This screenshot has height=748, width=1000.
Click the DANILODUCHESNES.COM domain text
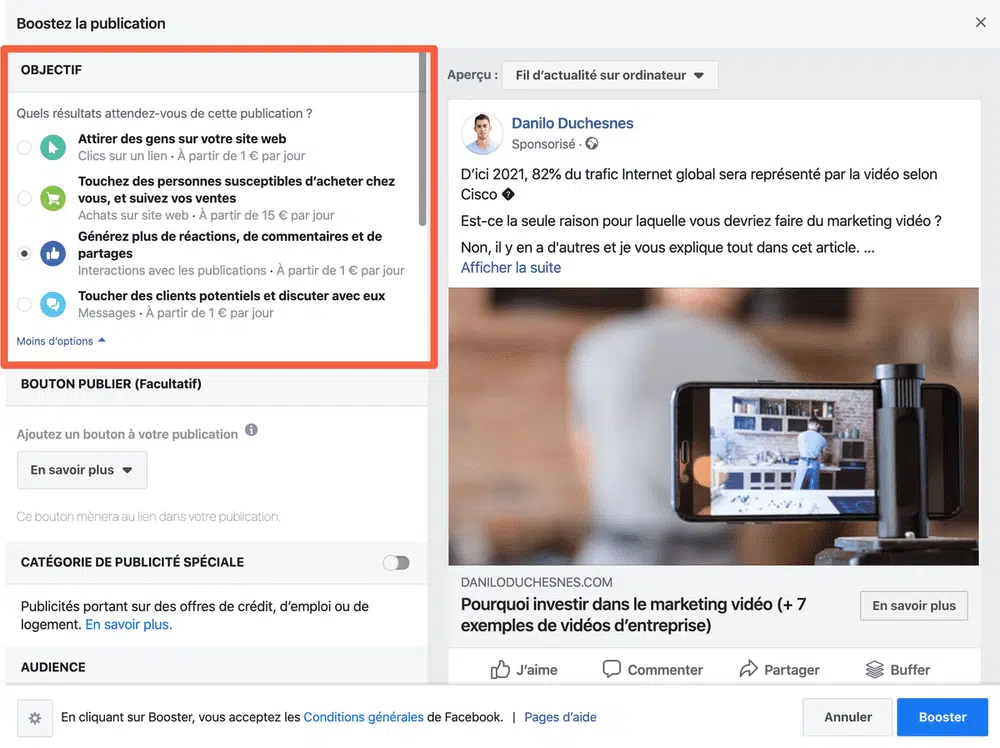coord(536,582)
